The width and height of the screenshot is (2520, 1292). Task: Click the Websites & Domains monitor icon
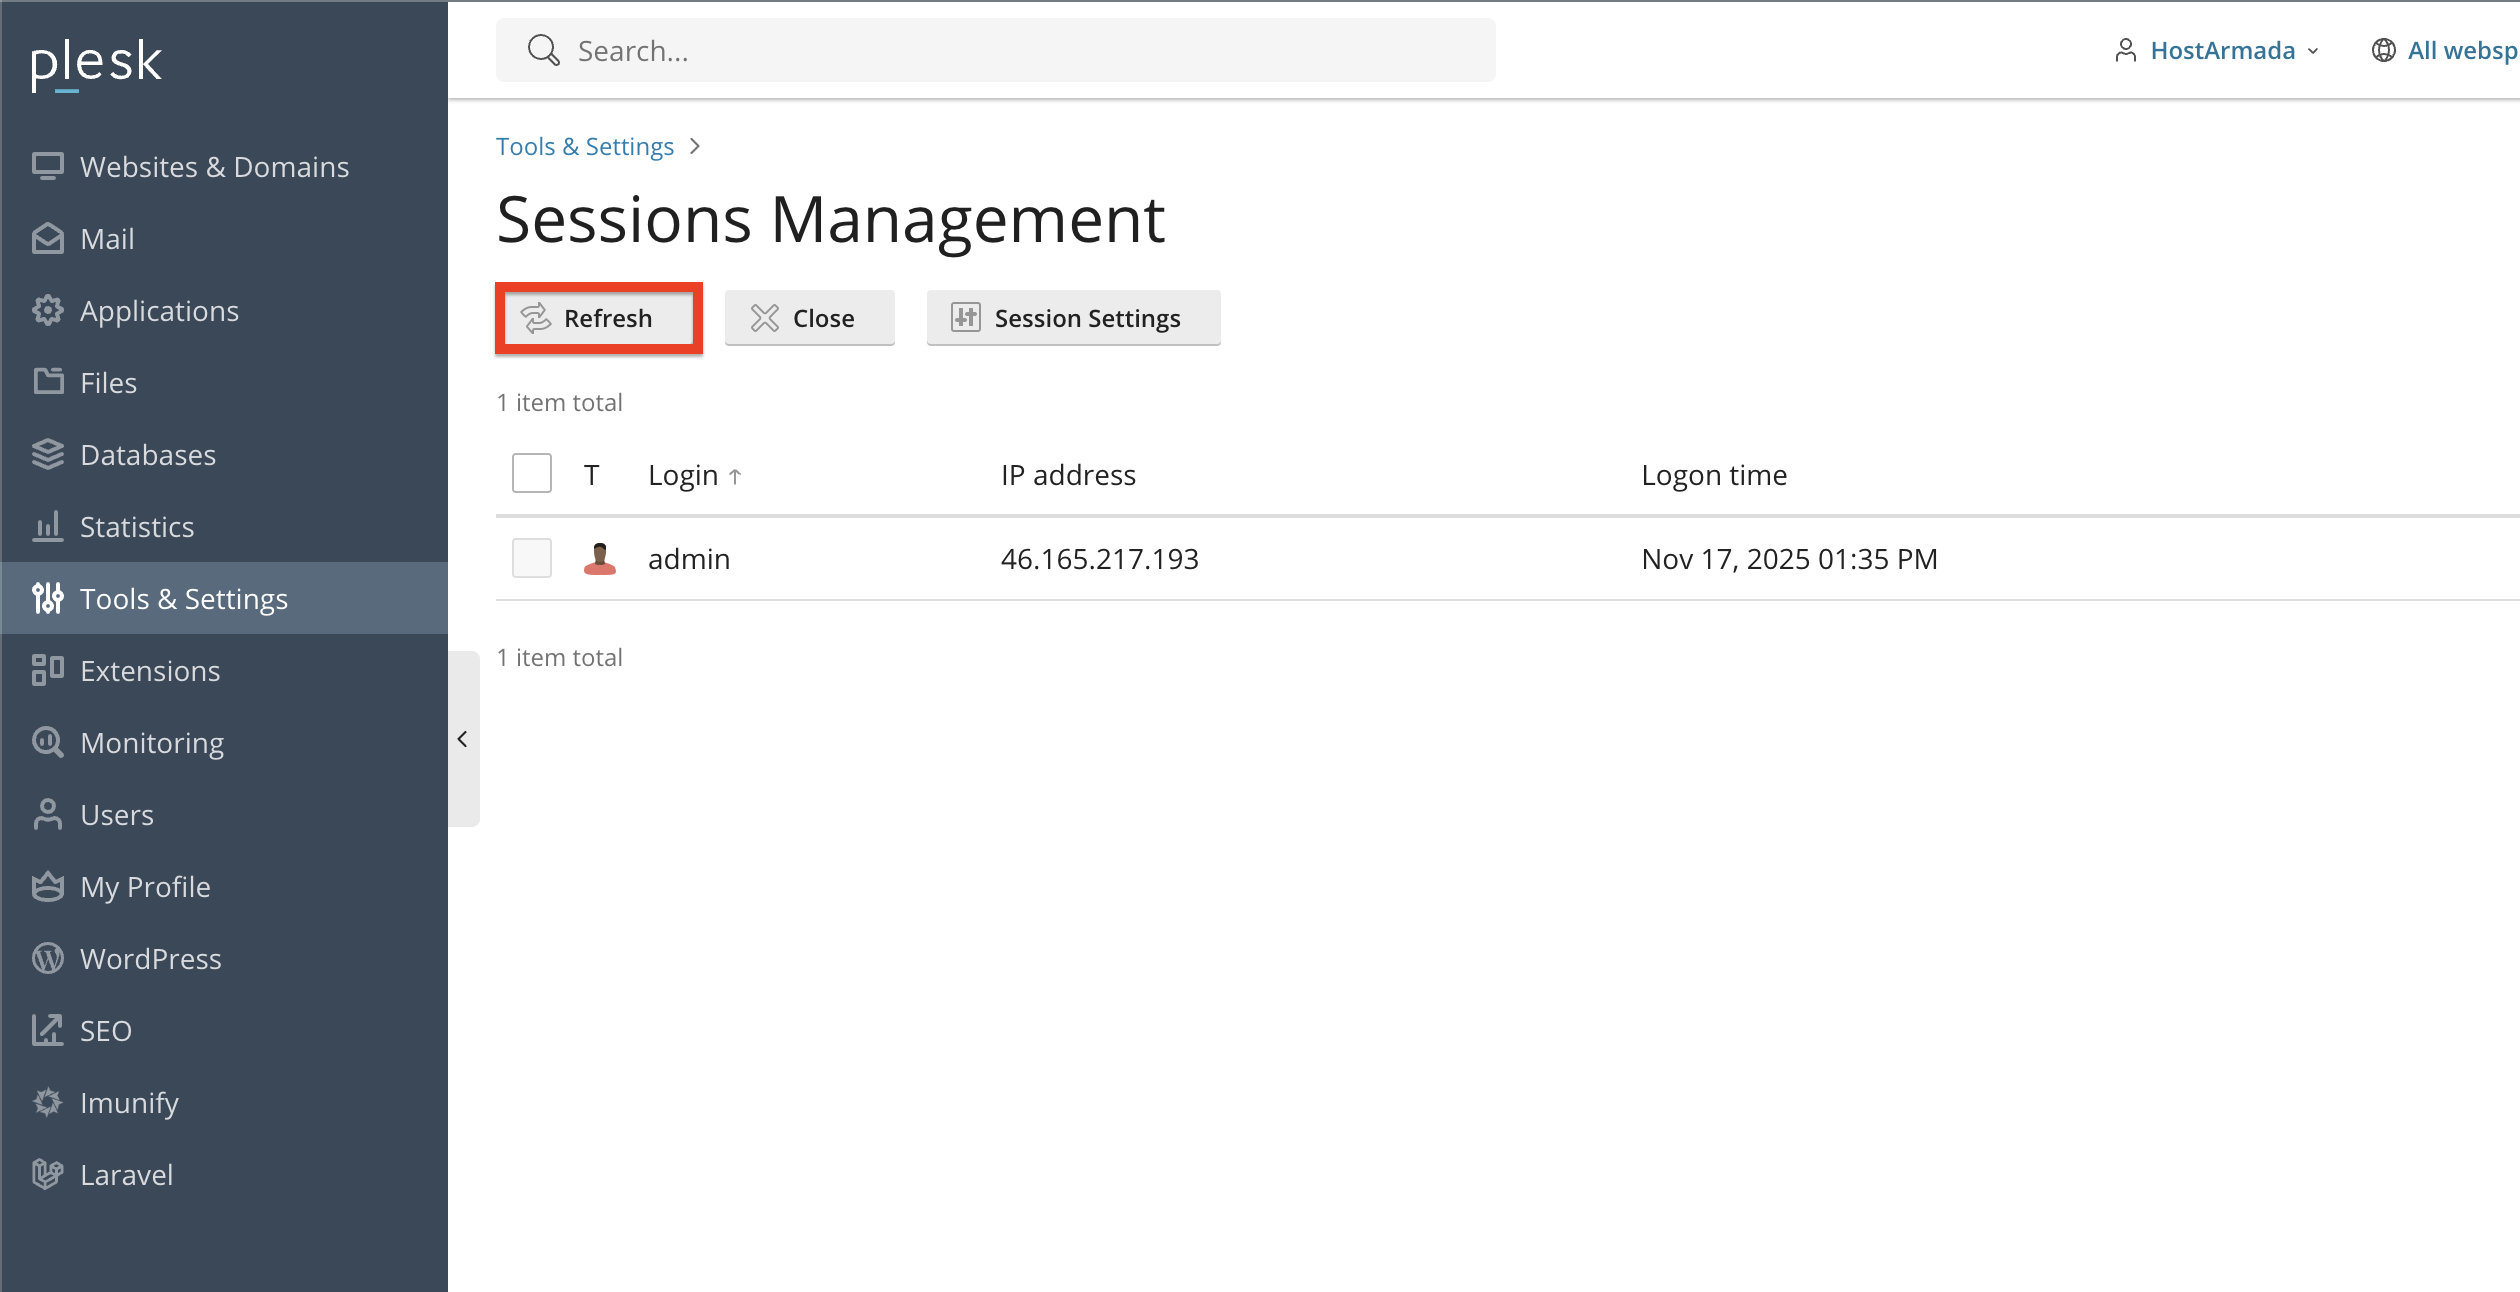(x=47, y=166)
